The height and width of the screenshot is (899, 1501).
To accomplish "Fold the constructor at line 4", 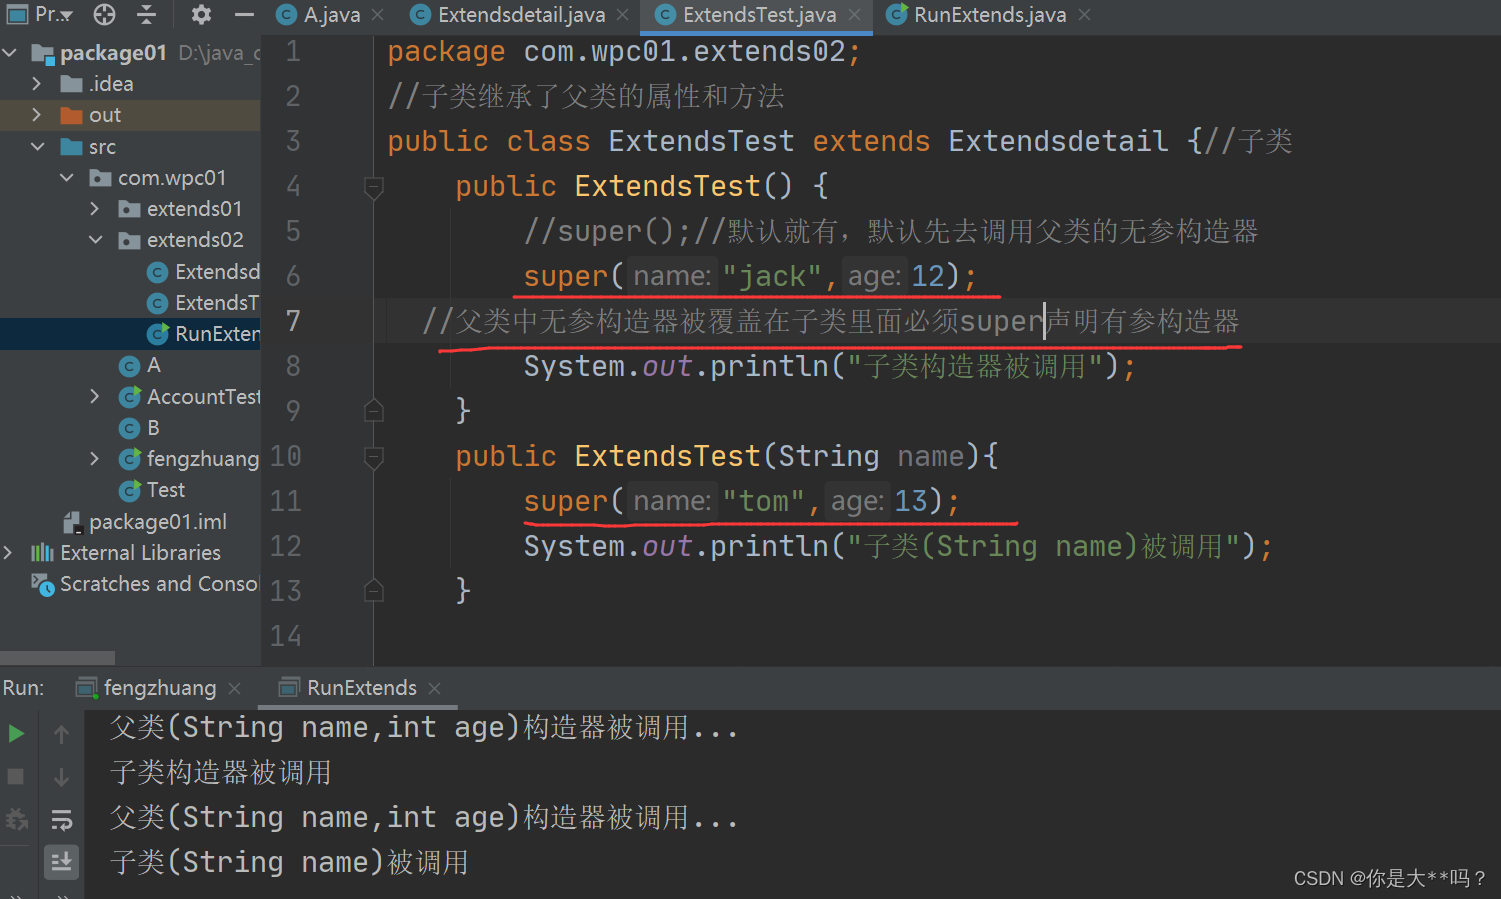I will [374, 187].
